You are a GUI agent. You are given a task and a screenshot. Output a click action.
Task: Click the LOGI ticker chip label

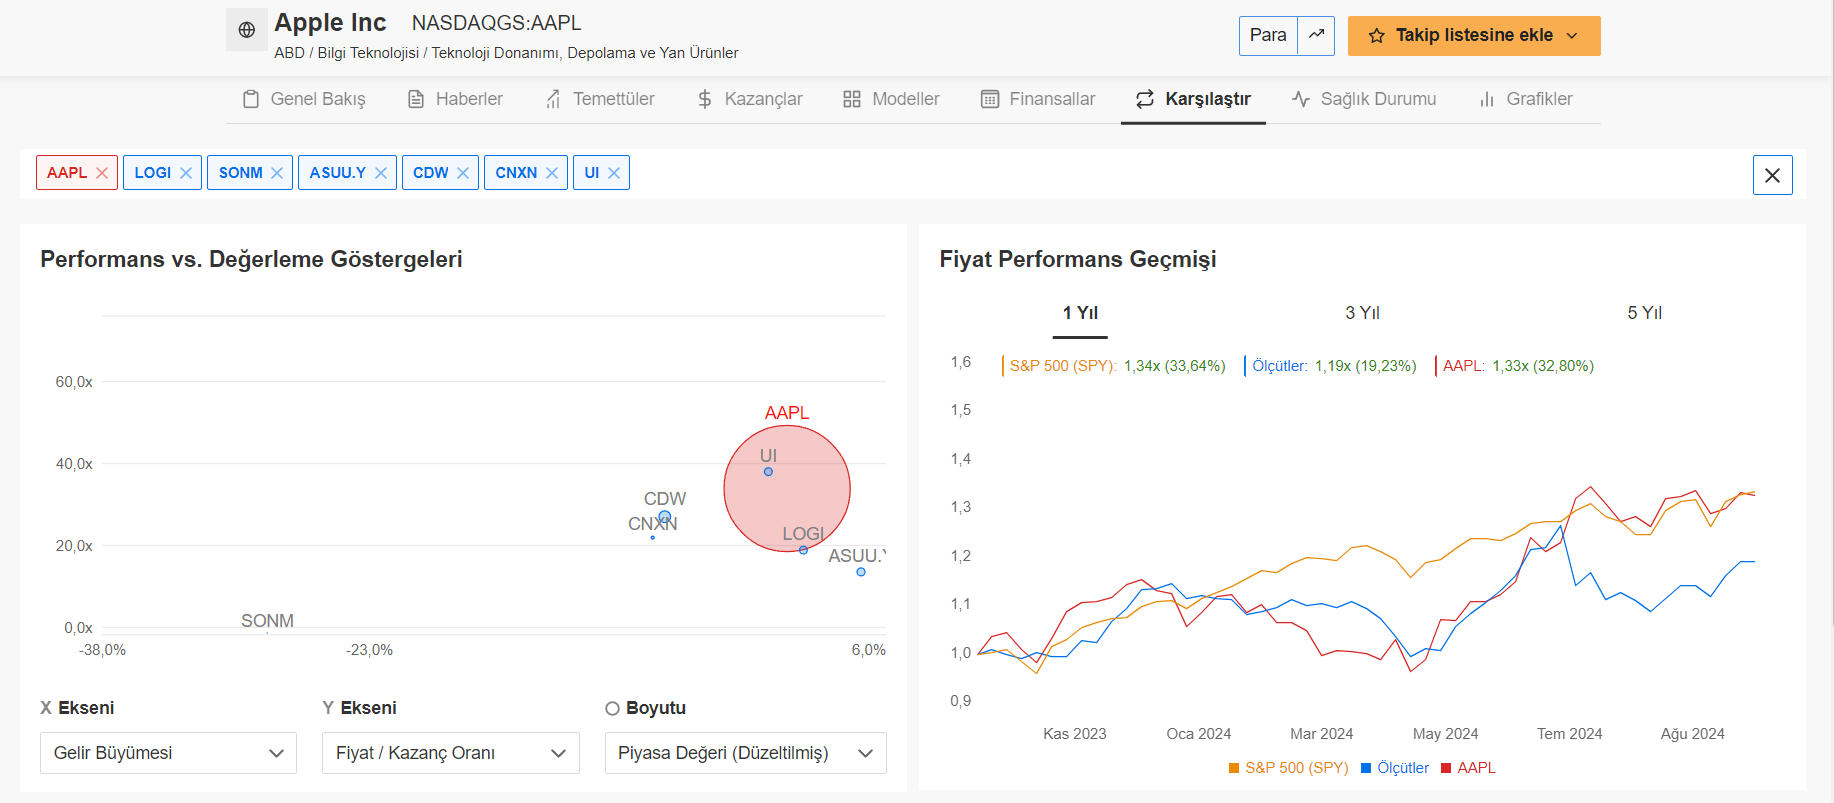point(153,173)
